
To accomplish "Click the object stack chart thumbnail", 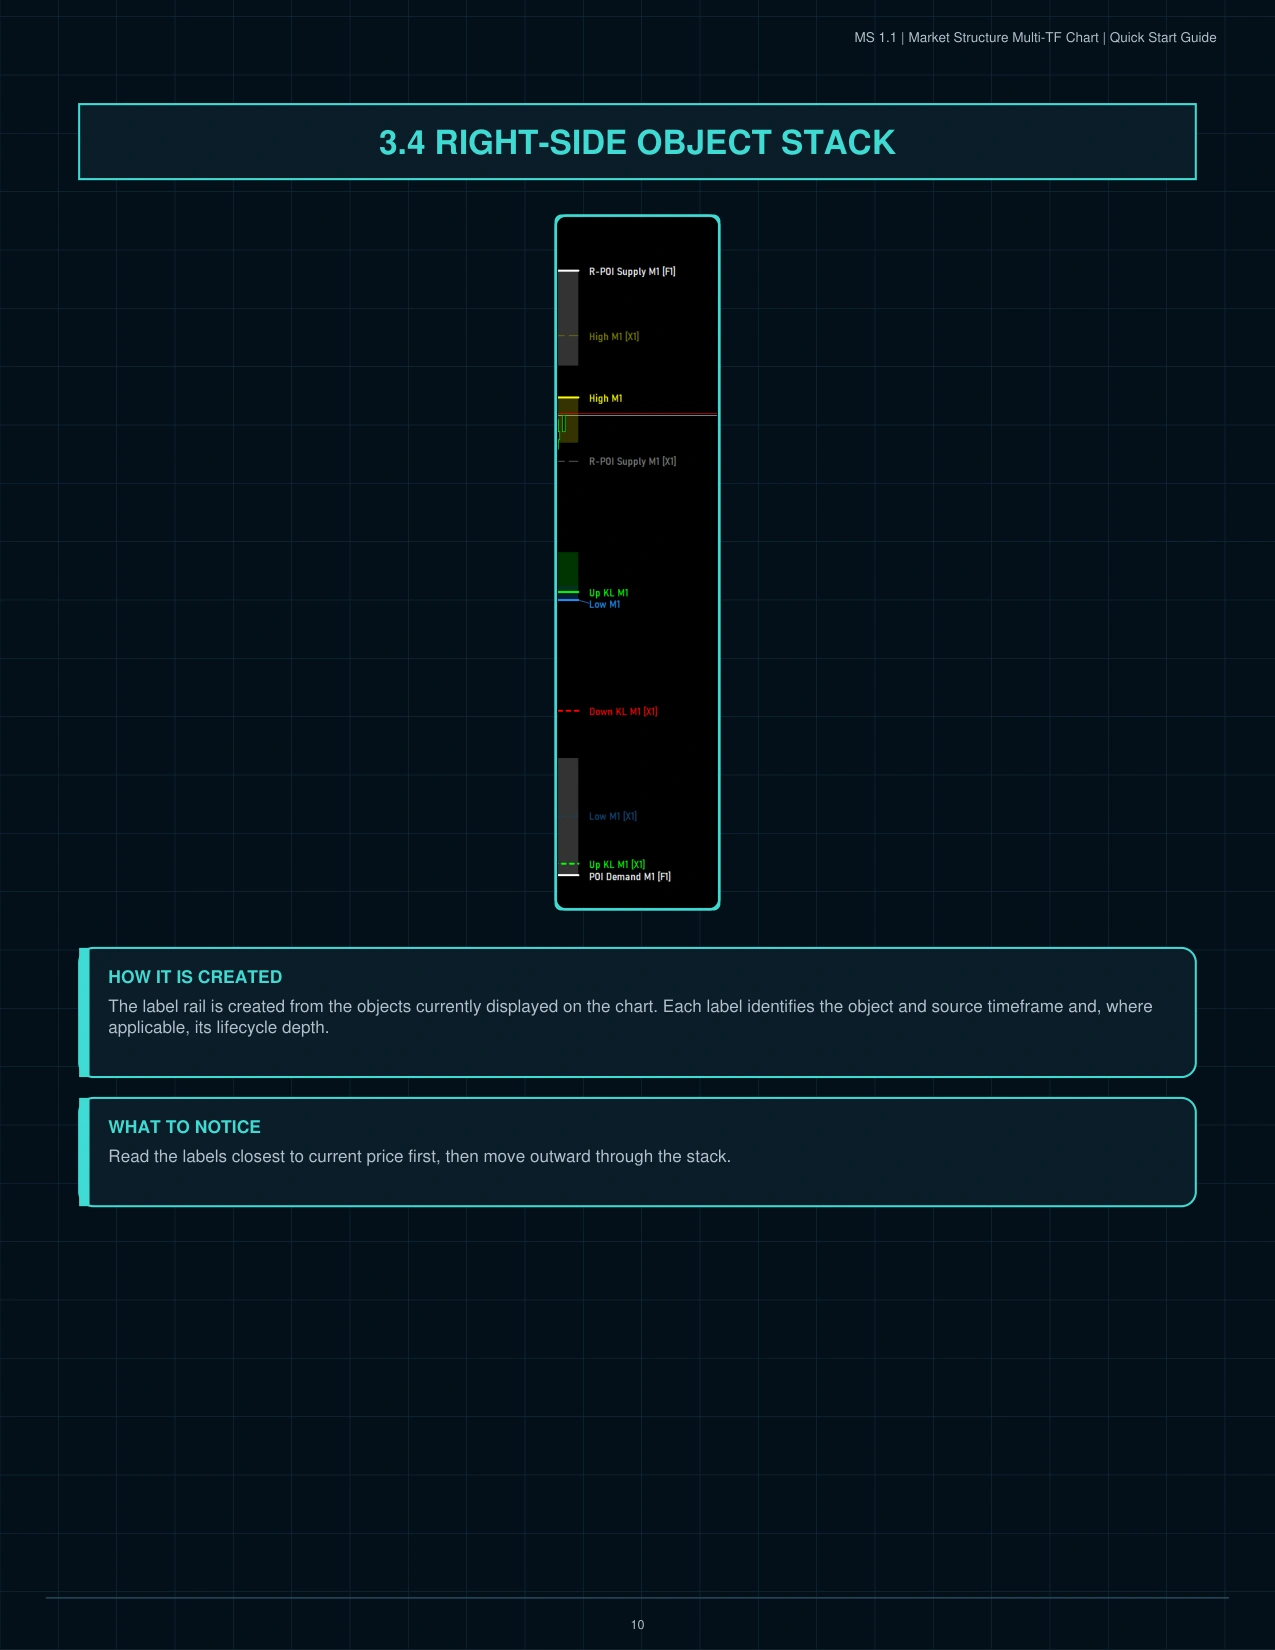I will tap(637, 563).
